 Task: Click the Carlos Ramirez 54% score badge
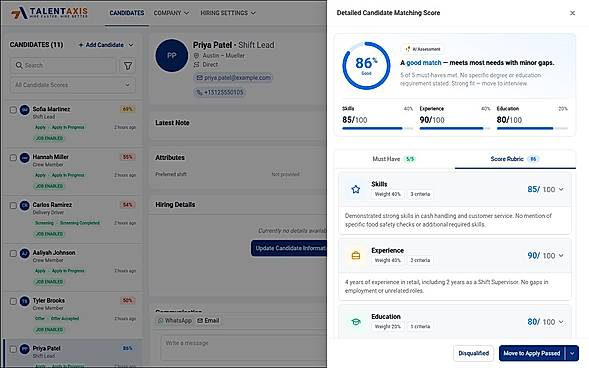(x=127, y=205)
